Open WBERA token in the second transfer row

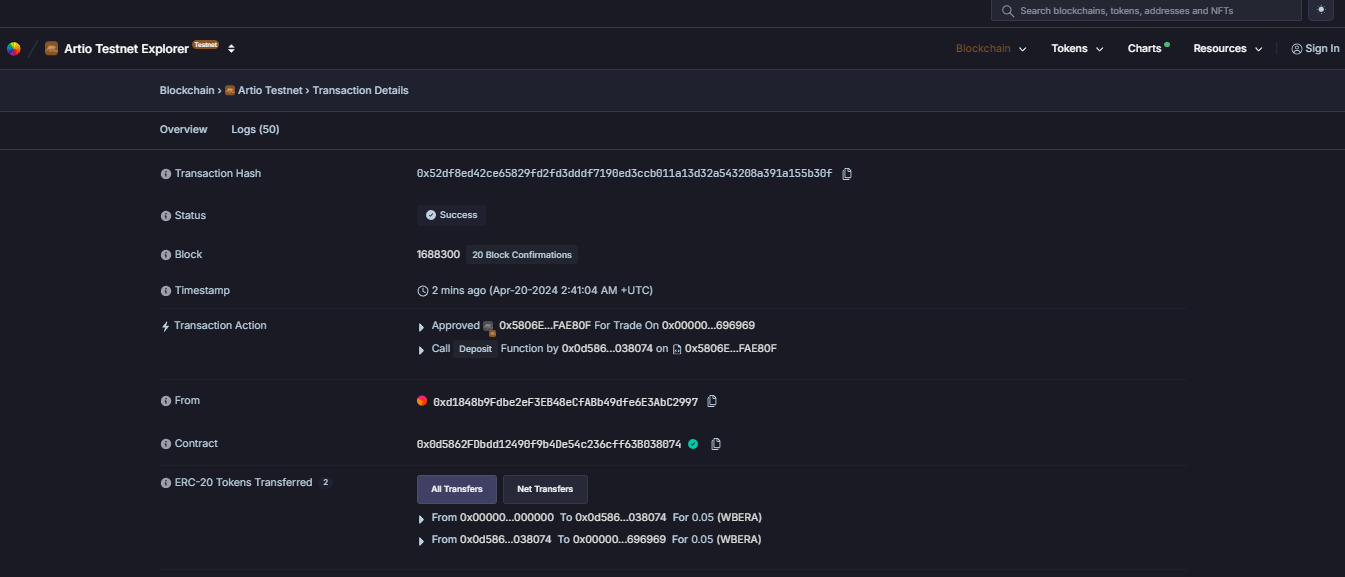pos(738,540)
